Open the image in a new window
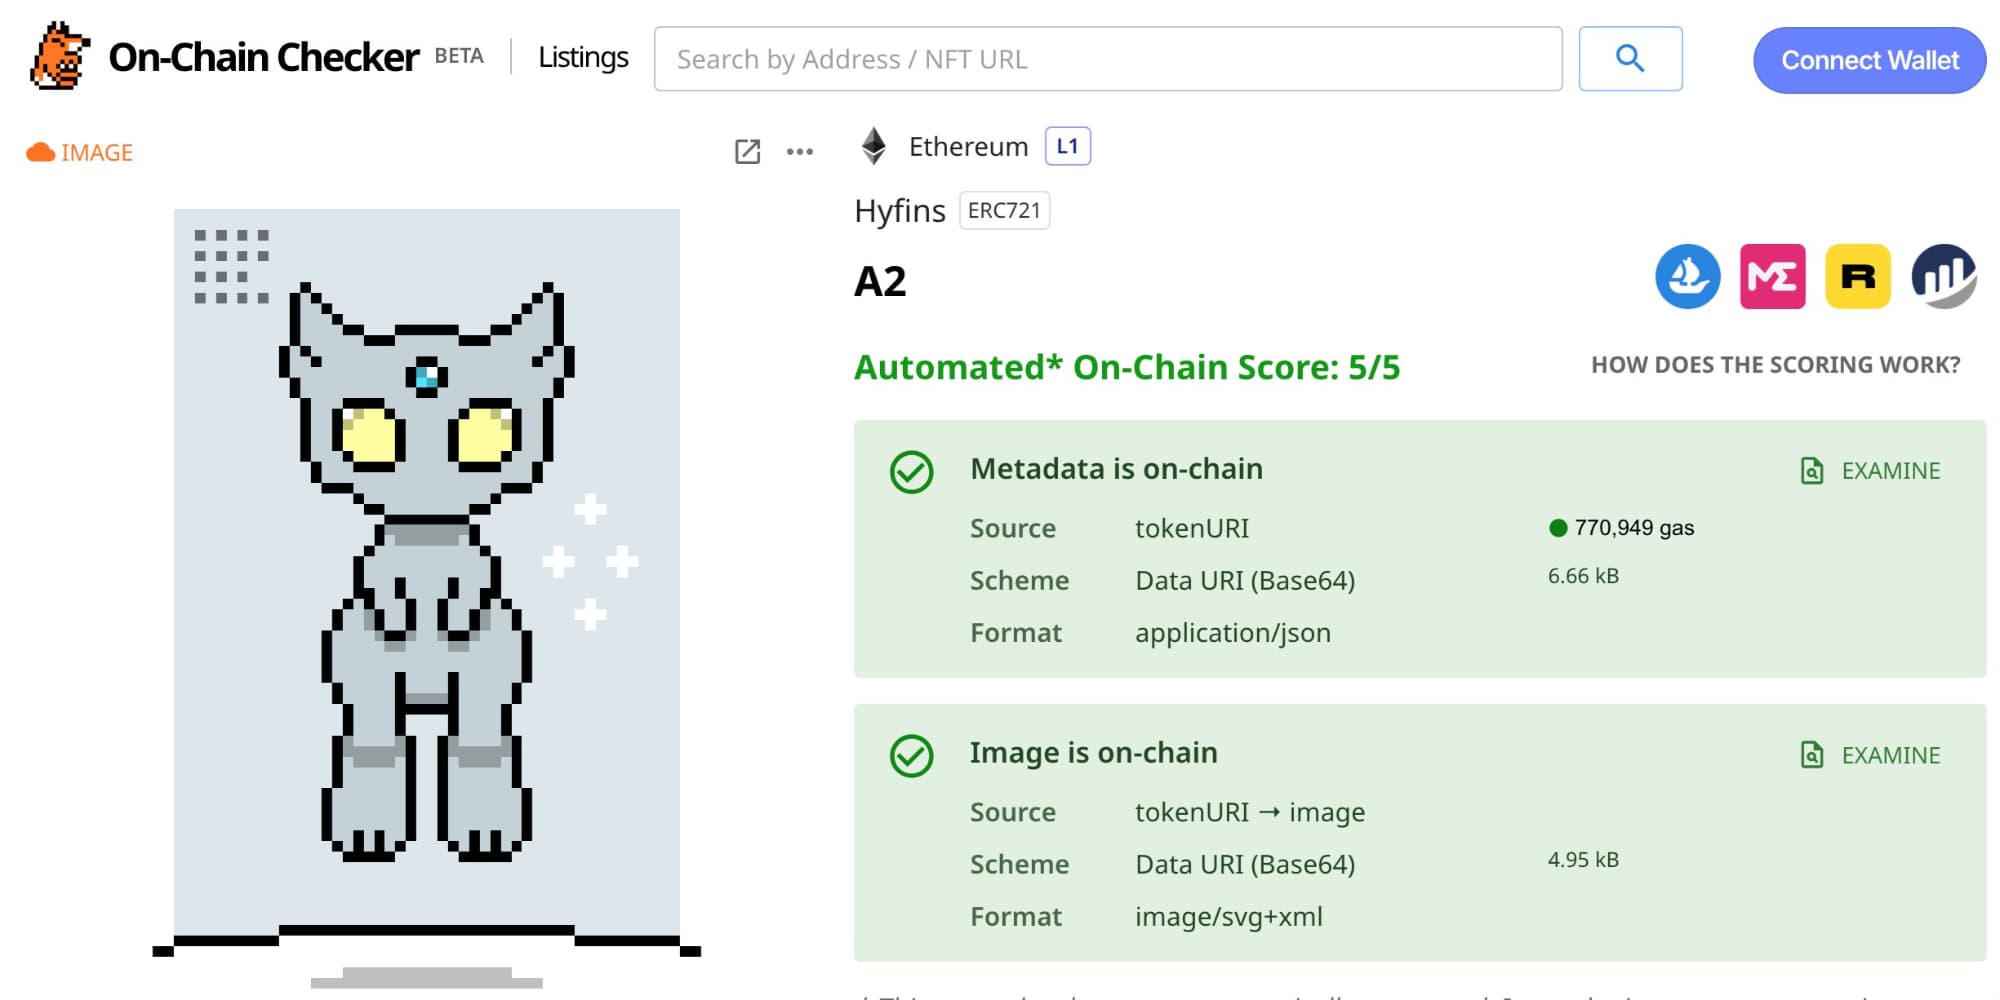This screenshot has width=2000, height=1000. tap(747, 152)
